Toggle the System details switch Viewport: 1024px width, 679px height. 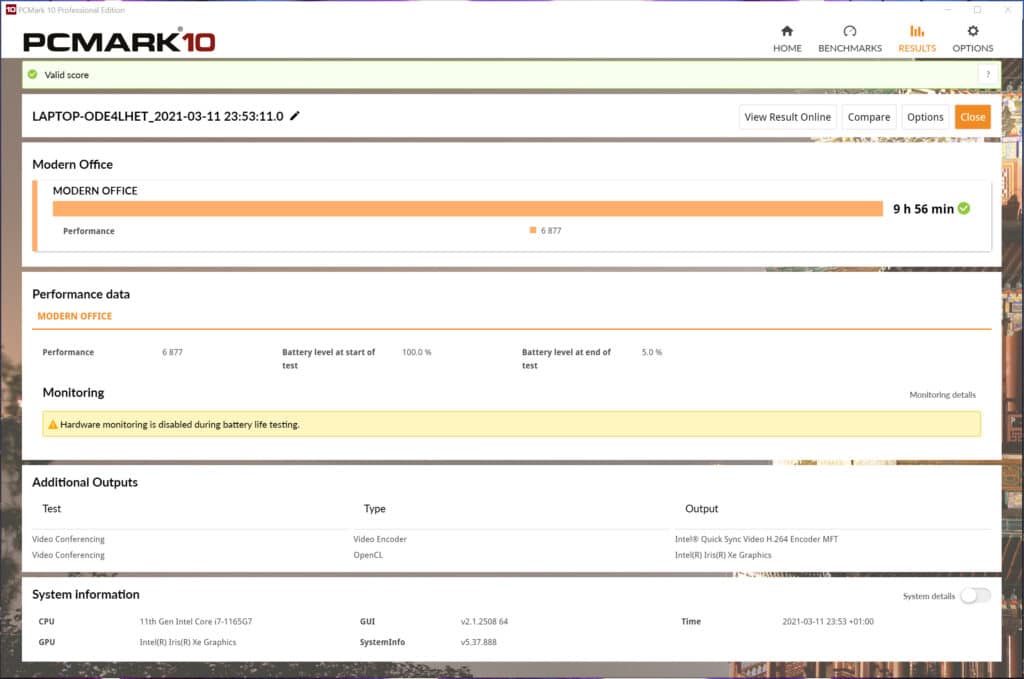click(x=976, y=595)
